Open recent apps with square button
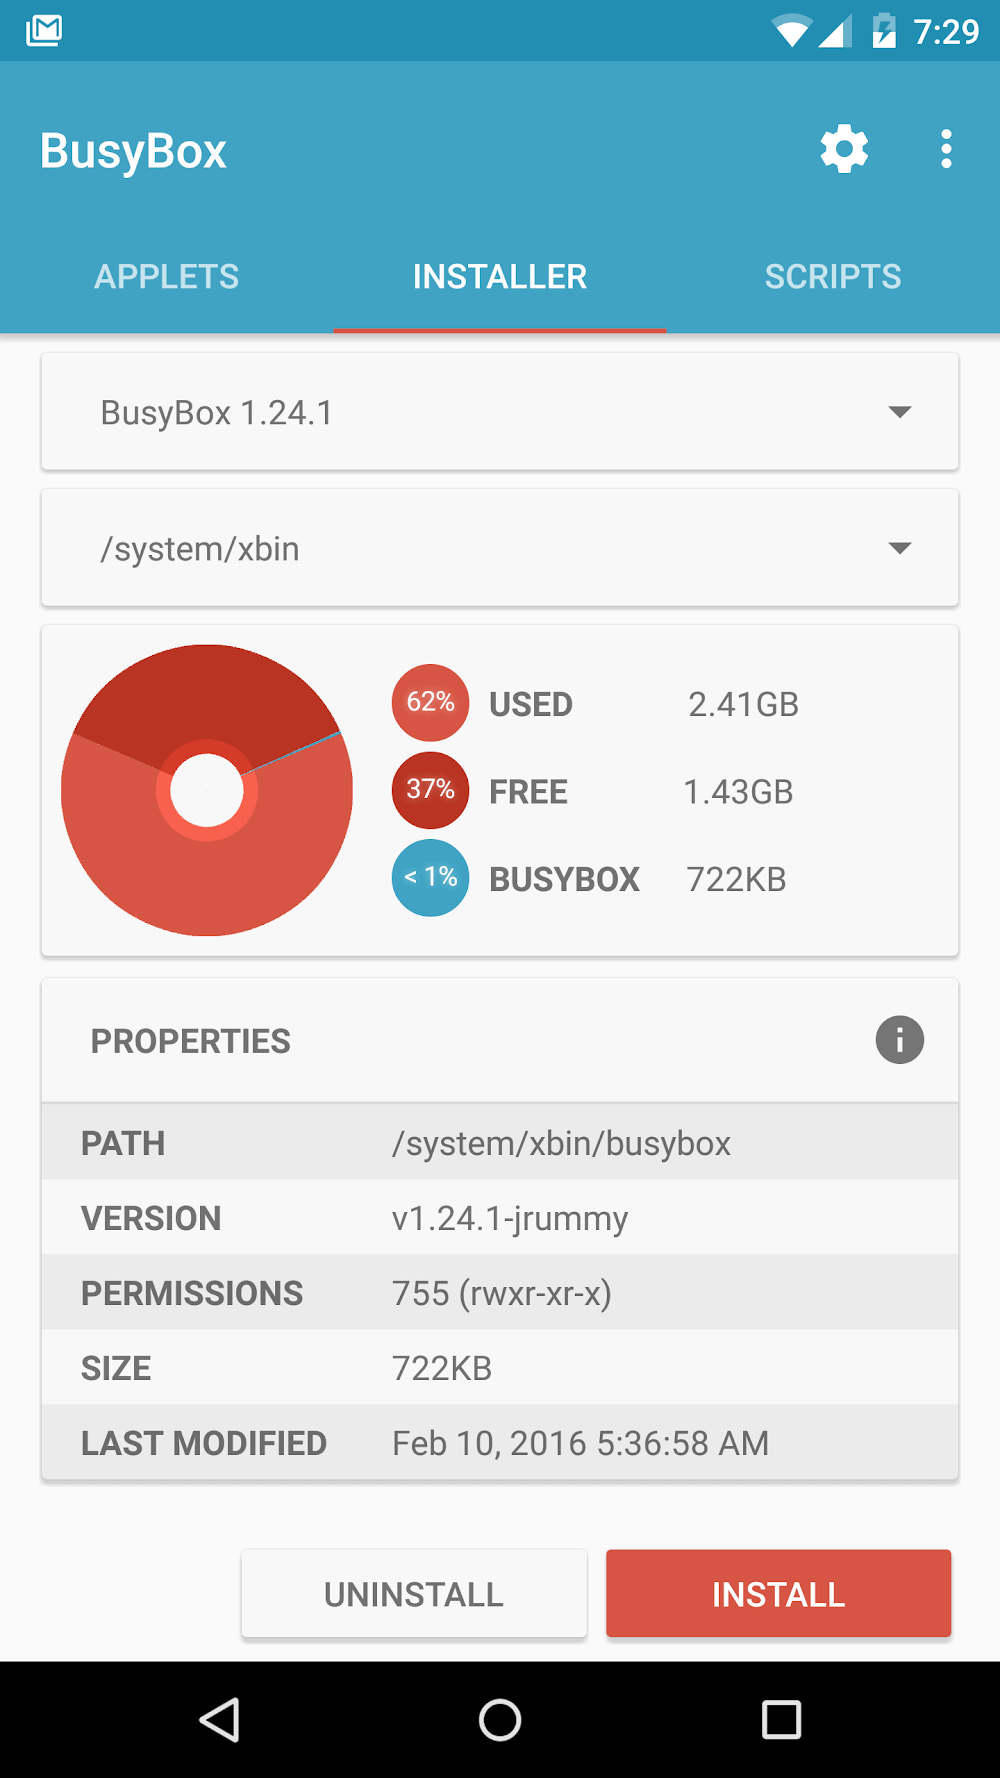This screenshot has width=1000, height=1778. pos(781,1720)
